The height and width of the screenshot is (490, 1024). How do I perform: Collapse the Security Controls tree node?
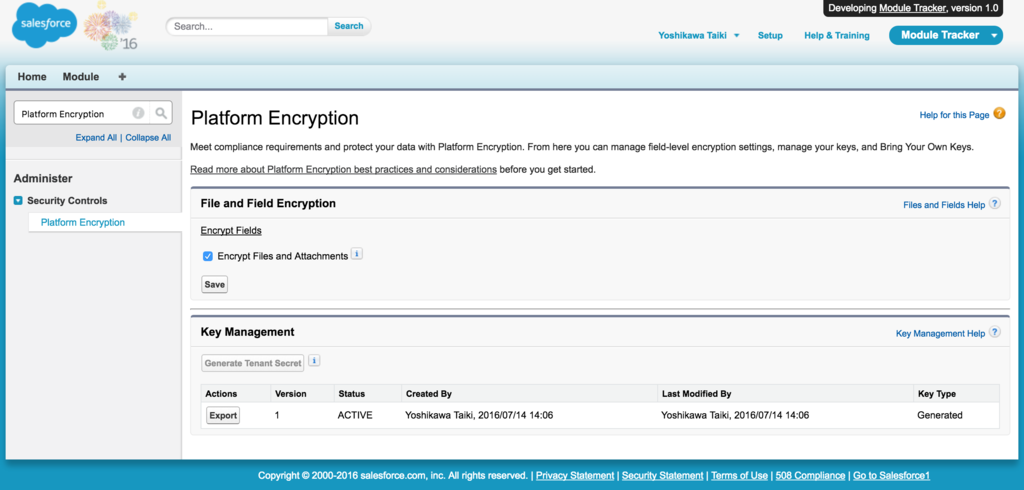(x=18, y=201)
